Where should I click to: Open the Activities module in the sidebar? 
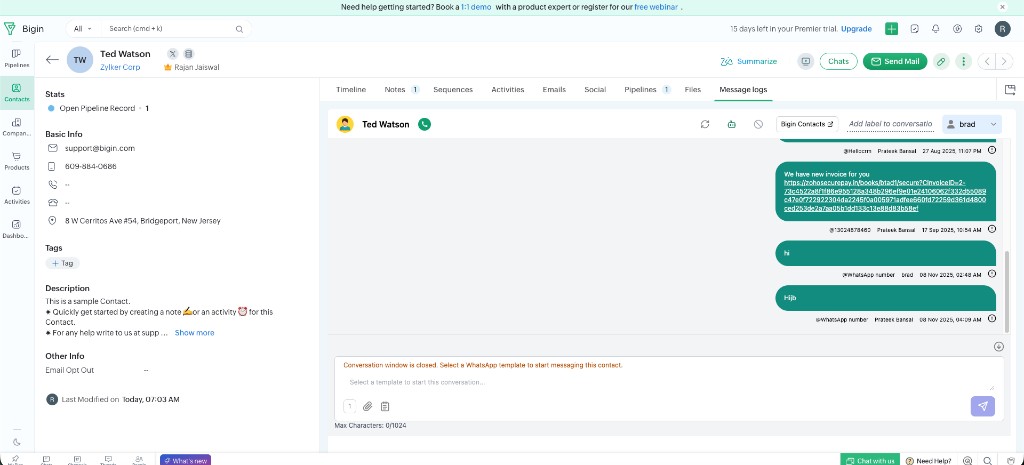point(17,195)
